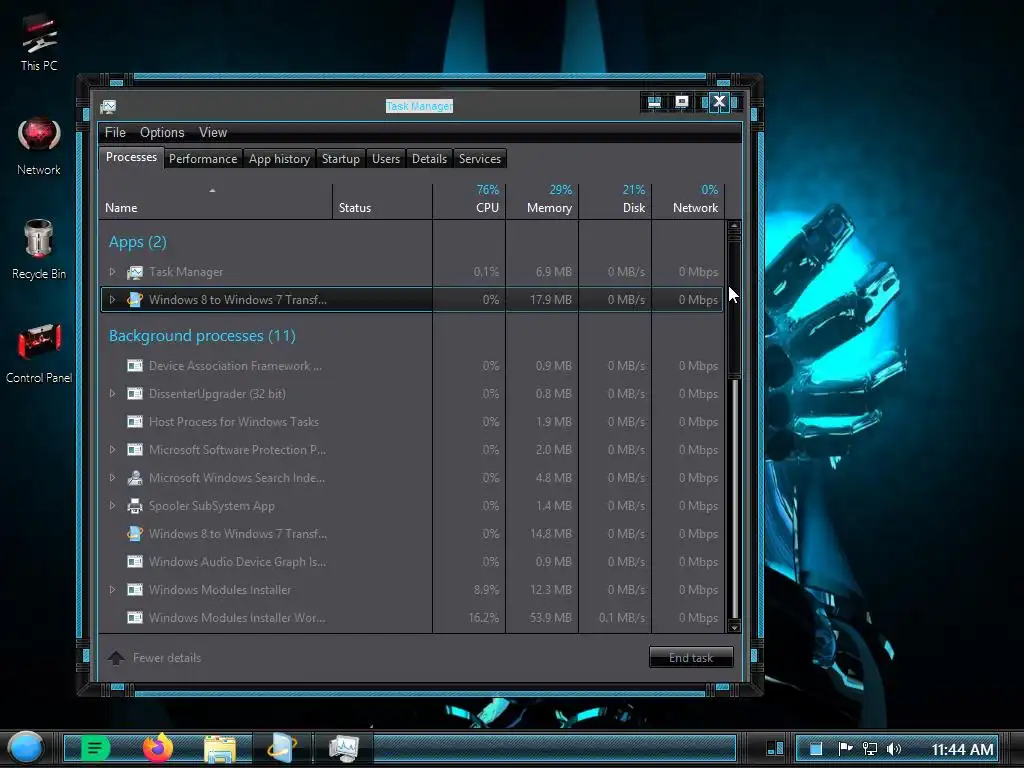Sort processes by Memory column

pyautogui.click(x=542, y=201)
